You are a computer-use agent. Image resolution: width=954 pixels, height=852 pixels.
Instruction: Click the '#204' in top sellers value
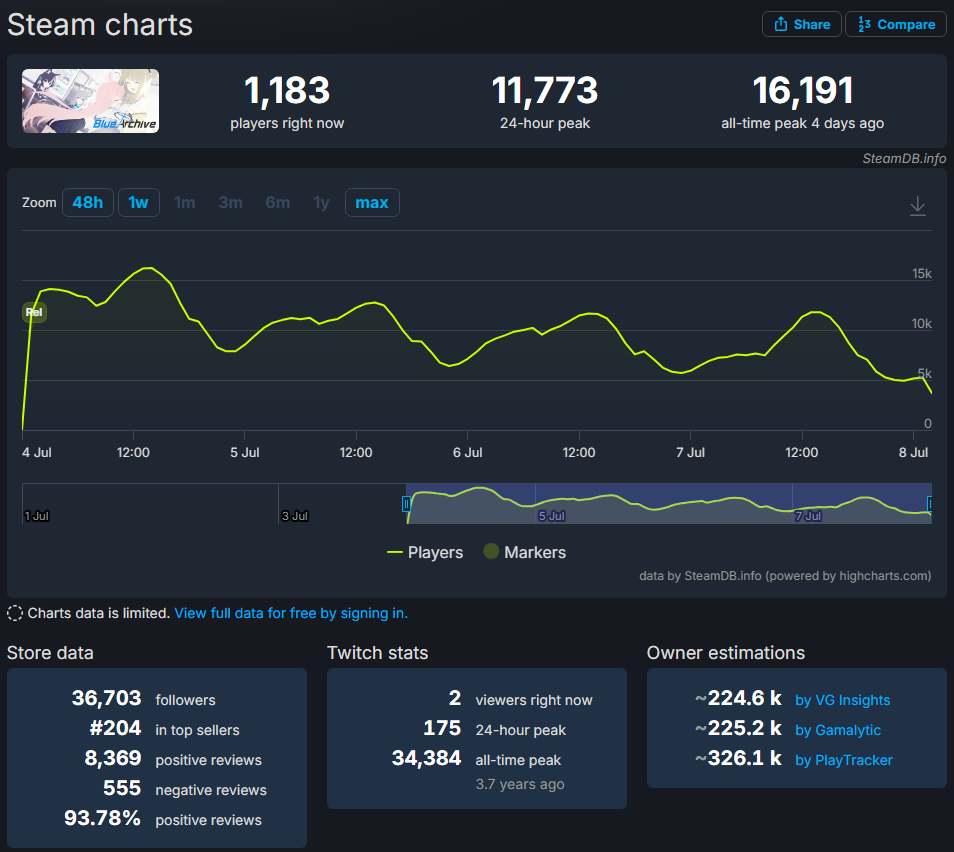pyautogui.click(x=116, y=728)
